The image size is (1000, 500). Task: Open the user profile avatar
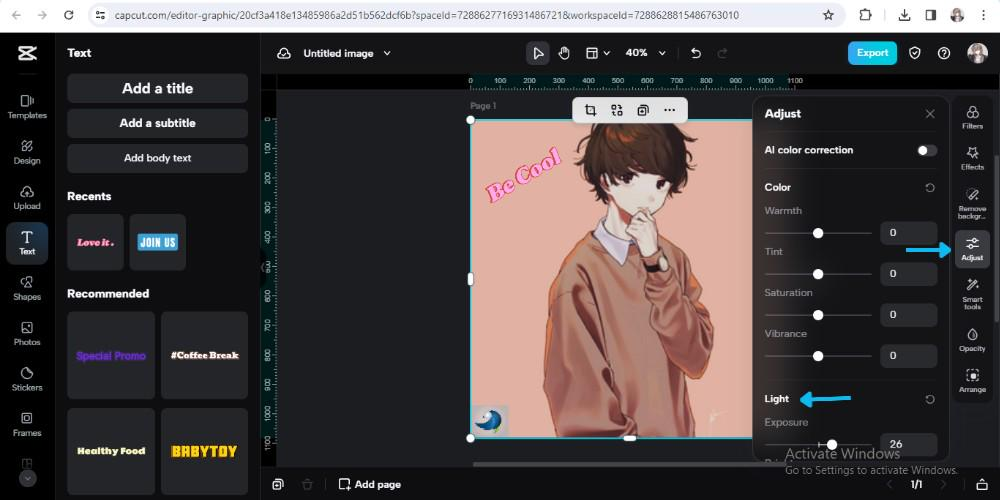point(977,54)
